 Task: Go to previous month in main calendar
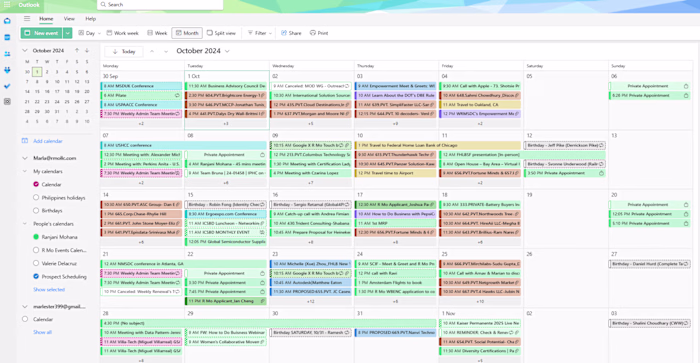click(x=152, y=51)
